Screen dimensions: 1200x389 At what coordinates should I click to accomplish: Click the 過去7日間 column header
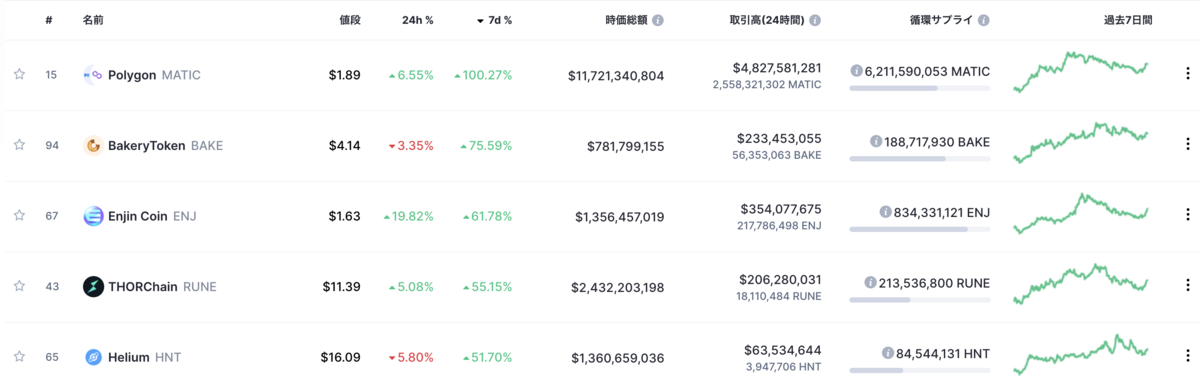(x=1127, y=20)
